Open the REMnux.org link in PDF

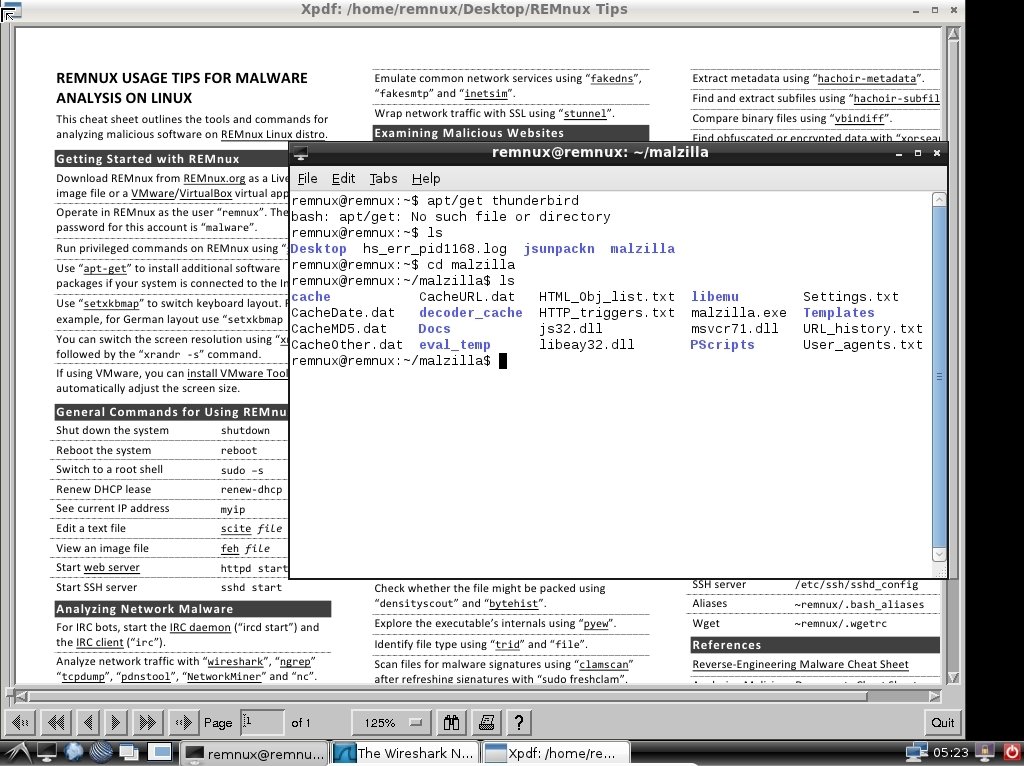point(214,178)
